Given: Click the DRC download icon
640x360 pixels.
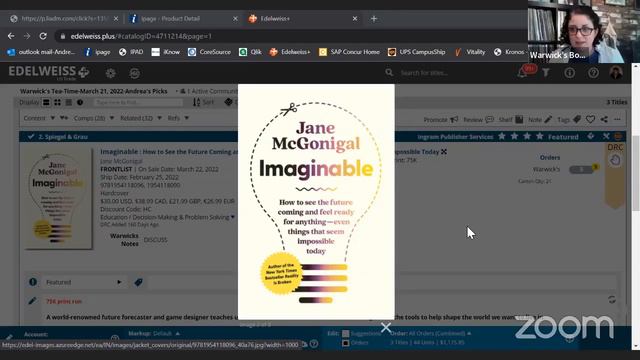Looking at the screenshot, I should (615, 160).
